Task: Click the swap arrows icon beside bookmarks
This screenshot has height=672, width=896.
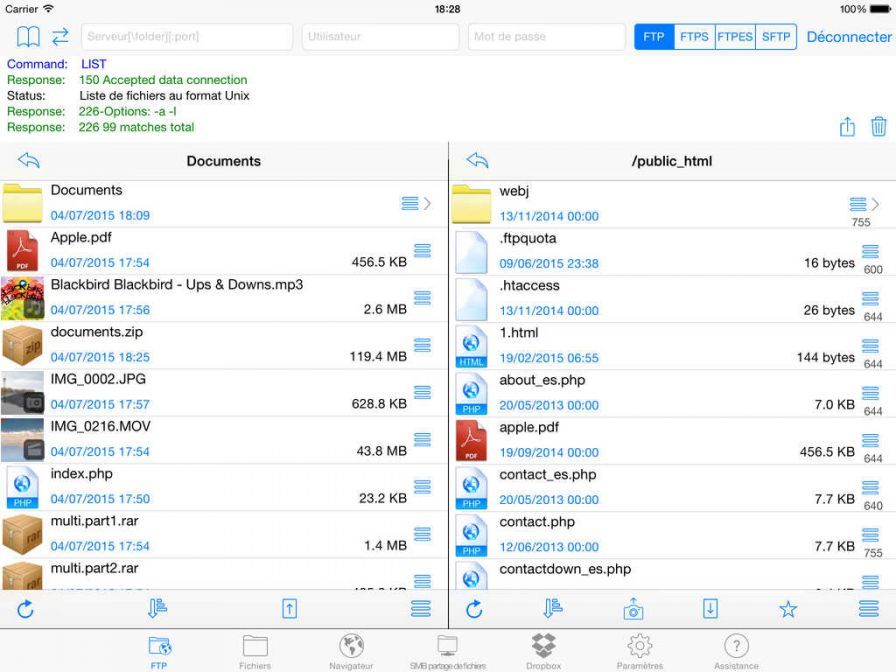Action: (60, 37)
